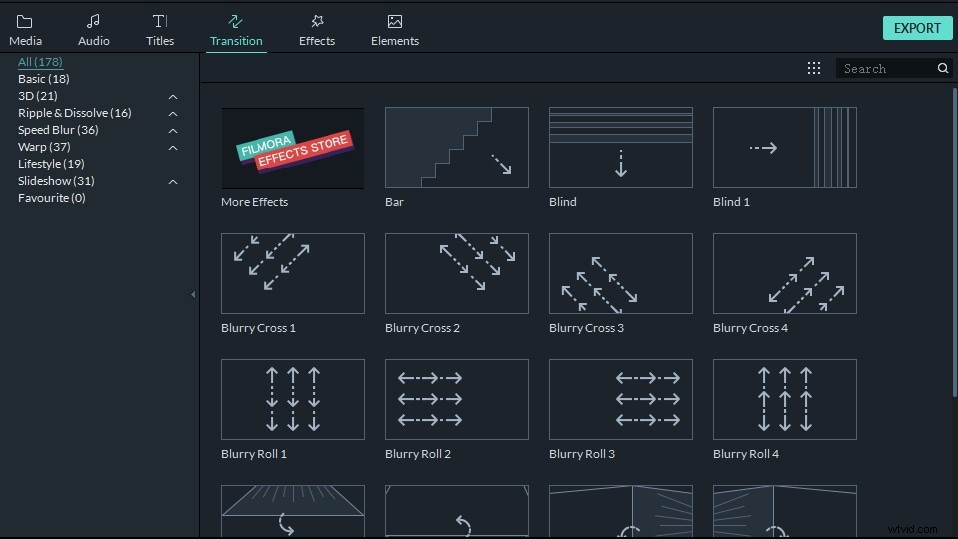Click the transition thumbnail below Blurry Roll 1

(x=293, y=512)
